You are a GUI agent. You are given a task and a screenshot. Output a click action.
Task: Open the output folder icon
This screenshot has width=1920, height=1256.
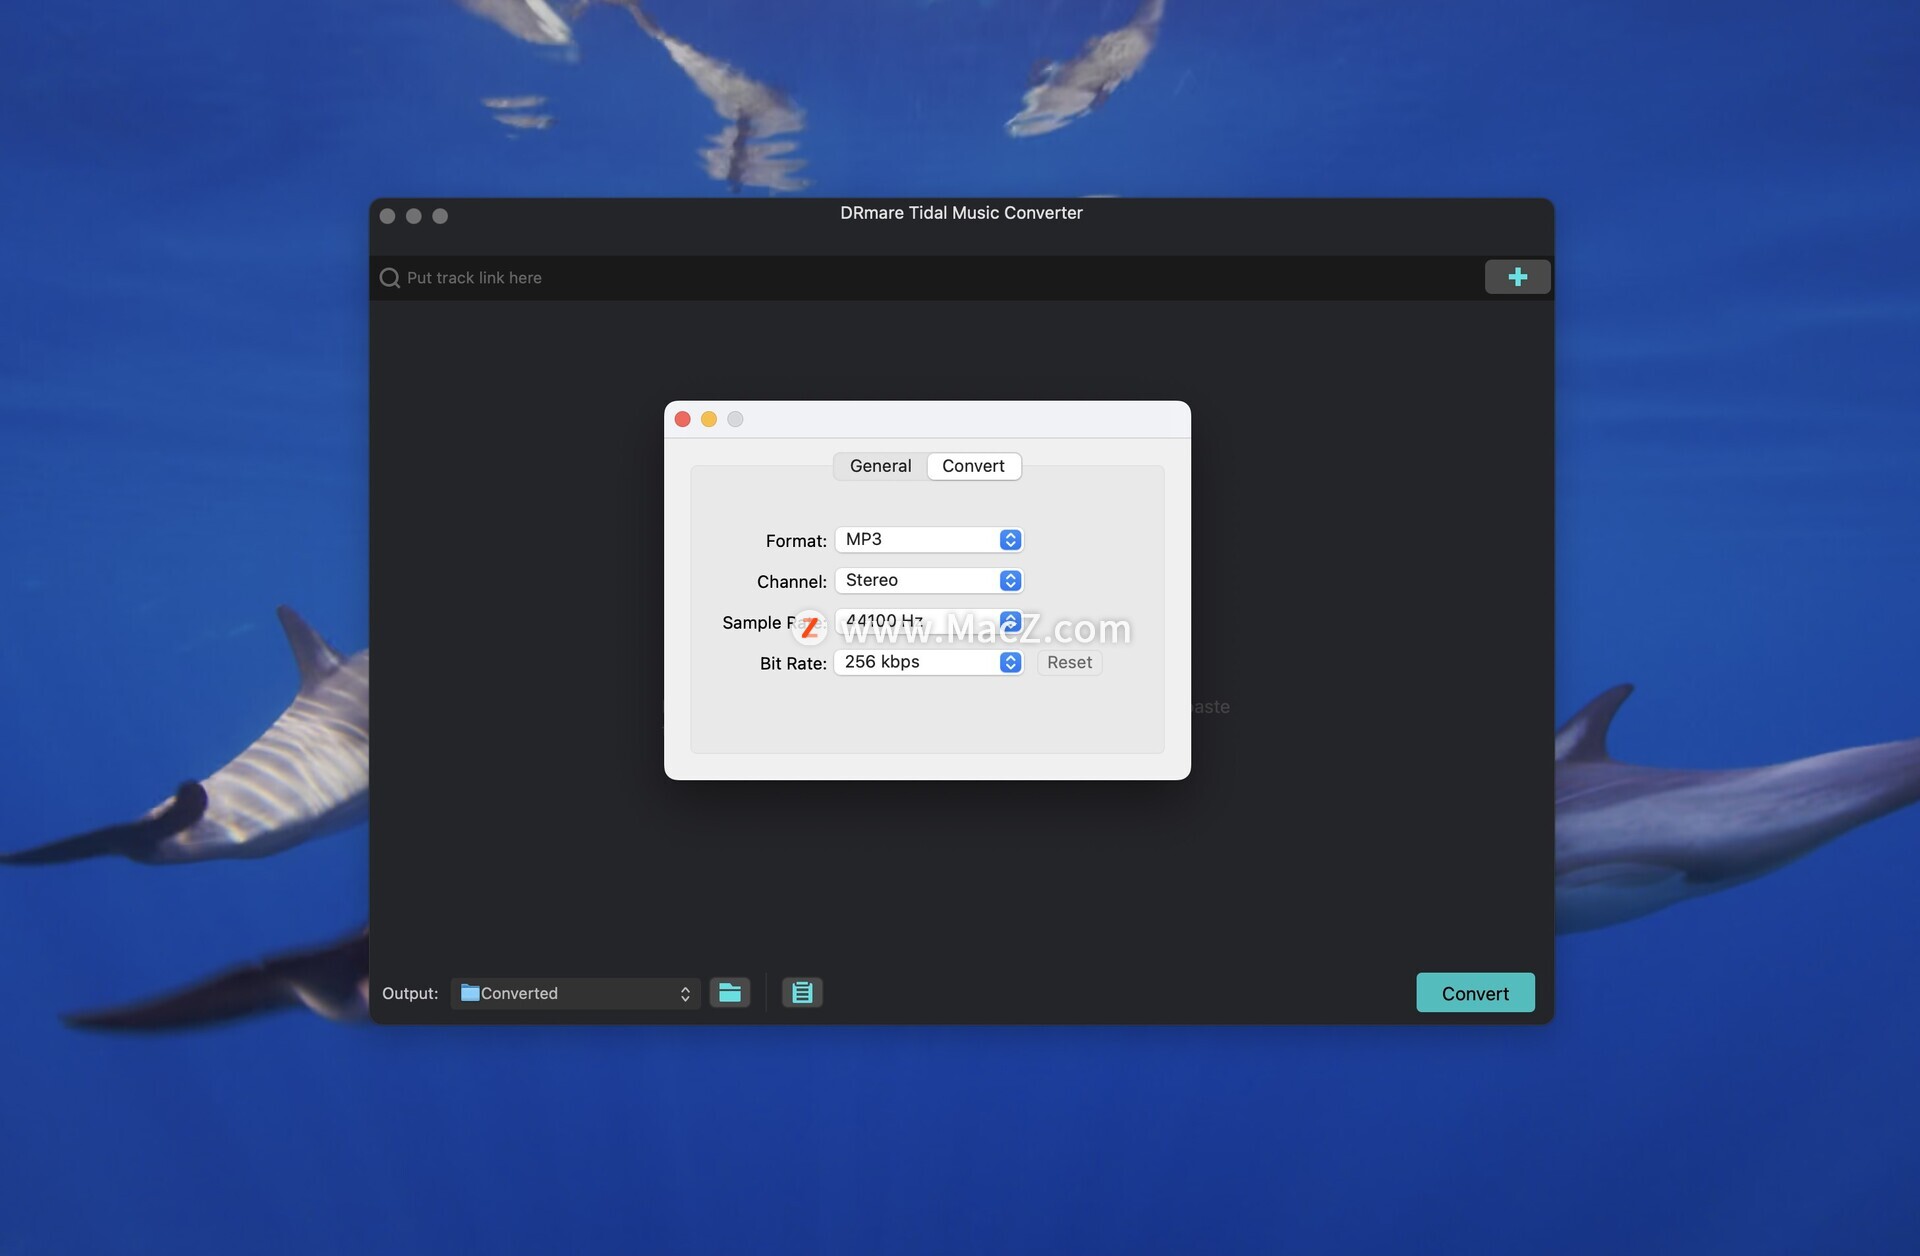(730, 992)
